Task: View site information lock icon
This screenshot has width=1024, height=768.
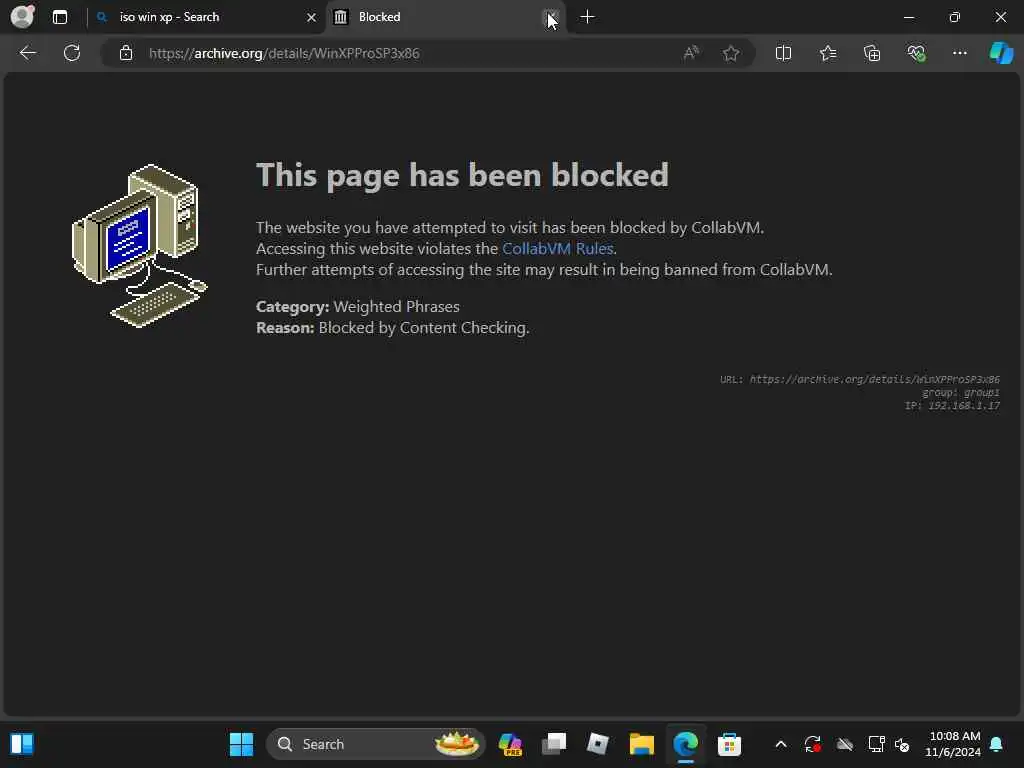Action: [x=126, y=53]
